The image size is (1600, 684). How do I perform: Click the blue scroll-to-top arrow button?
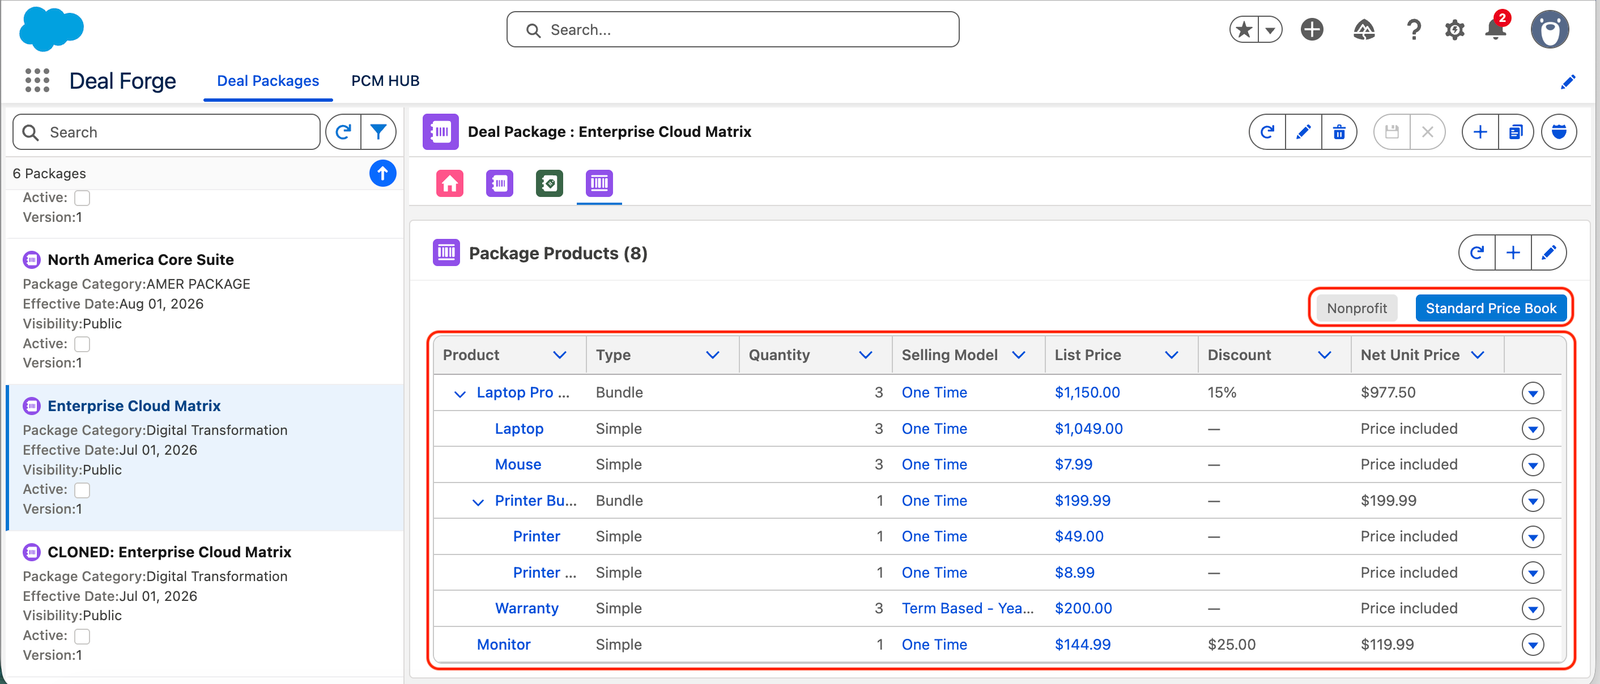[383, 173]
